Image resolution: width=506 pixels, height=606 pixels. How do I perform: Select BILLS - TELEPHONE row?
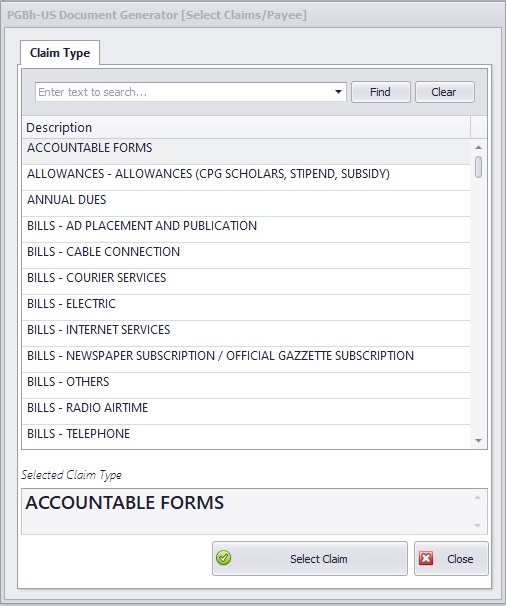(246, 437)
